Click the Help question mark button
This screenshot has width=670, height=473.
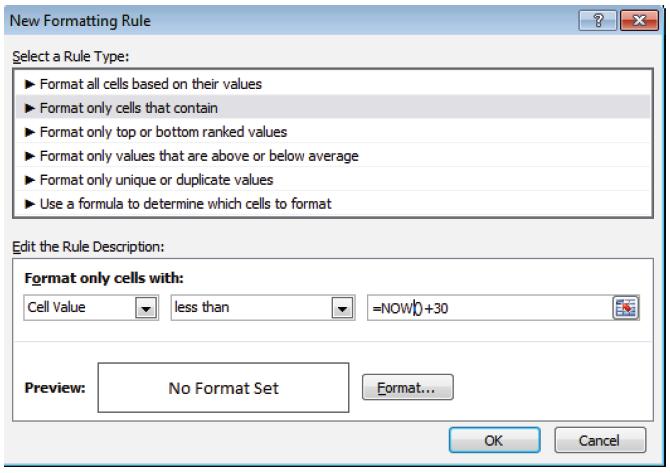598,20
